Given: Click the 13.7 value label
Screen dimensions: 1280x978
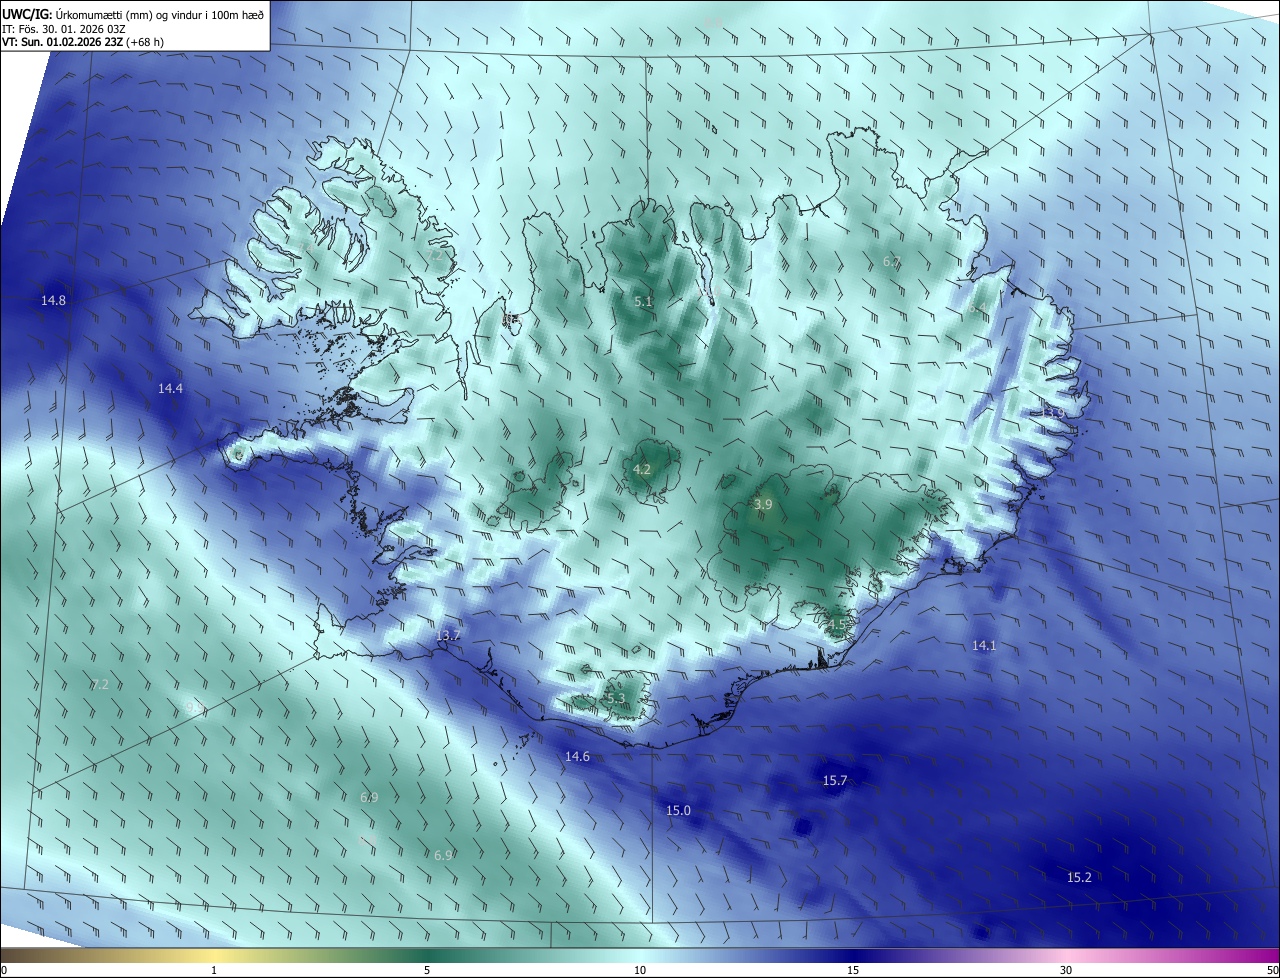Looking at the screenshot, I should point(449,636).
